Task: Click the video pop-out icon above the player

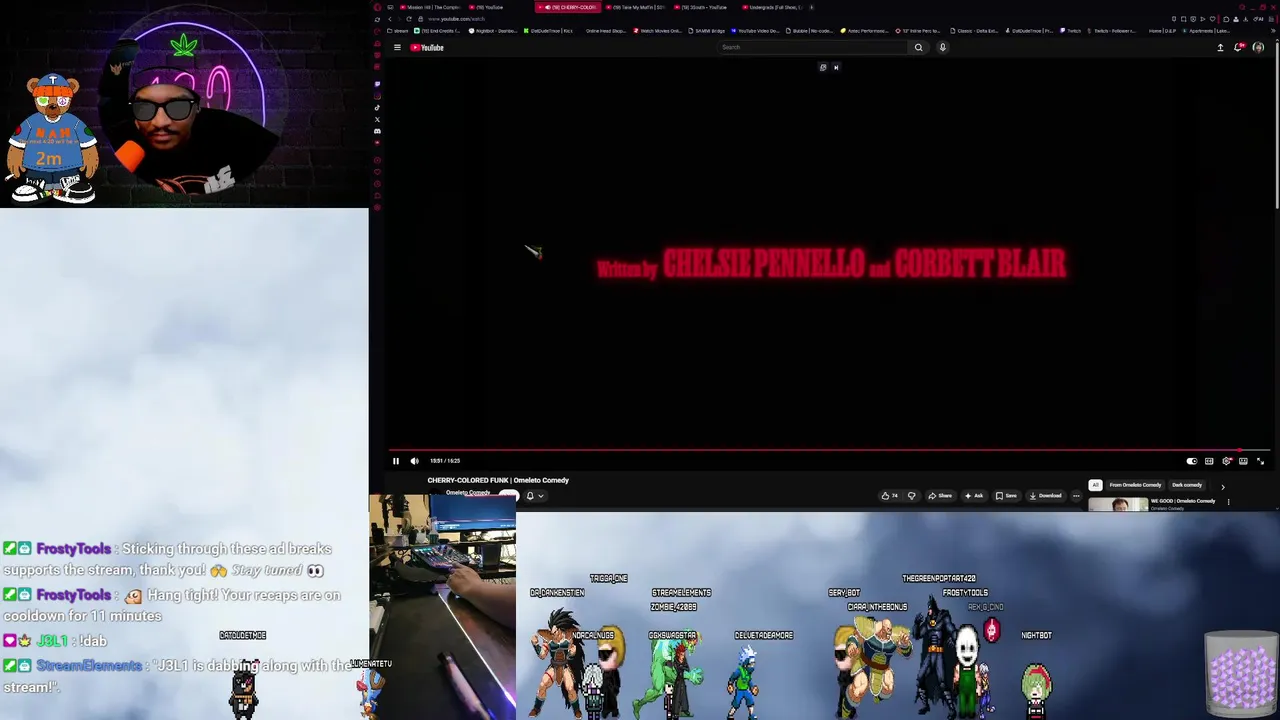Action: [823, 67]
